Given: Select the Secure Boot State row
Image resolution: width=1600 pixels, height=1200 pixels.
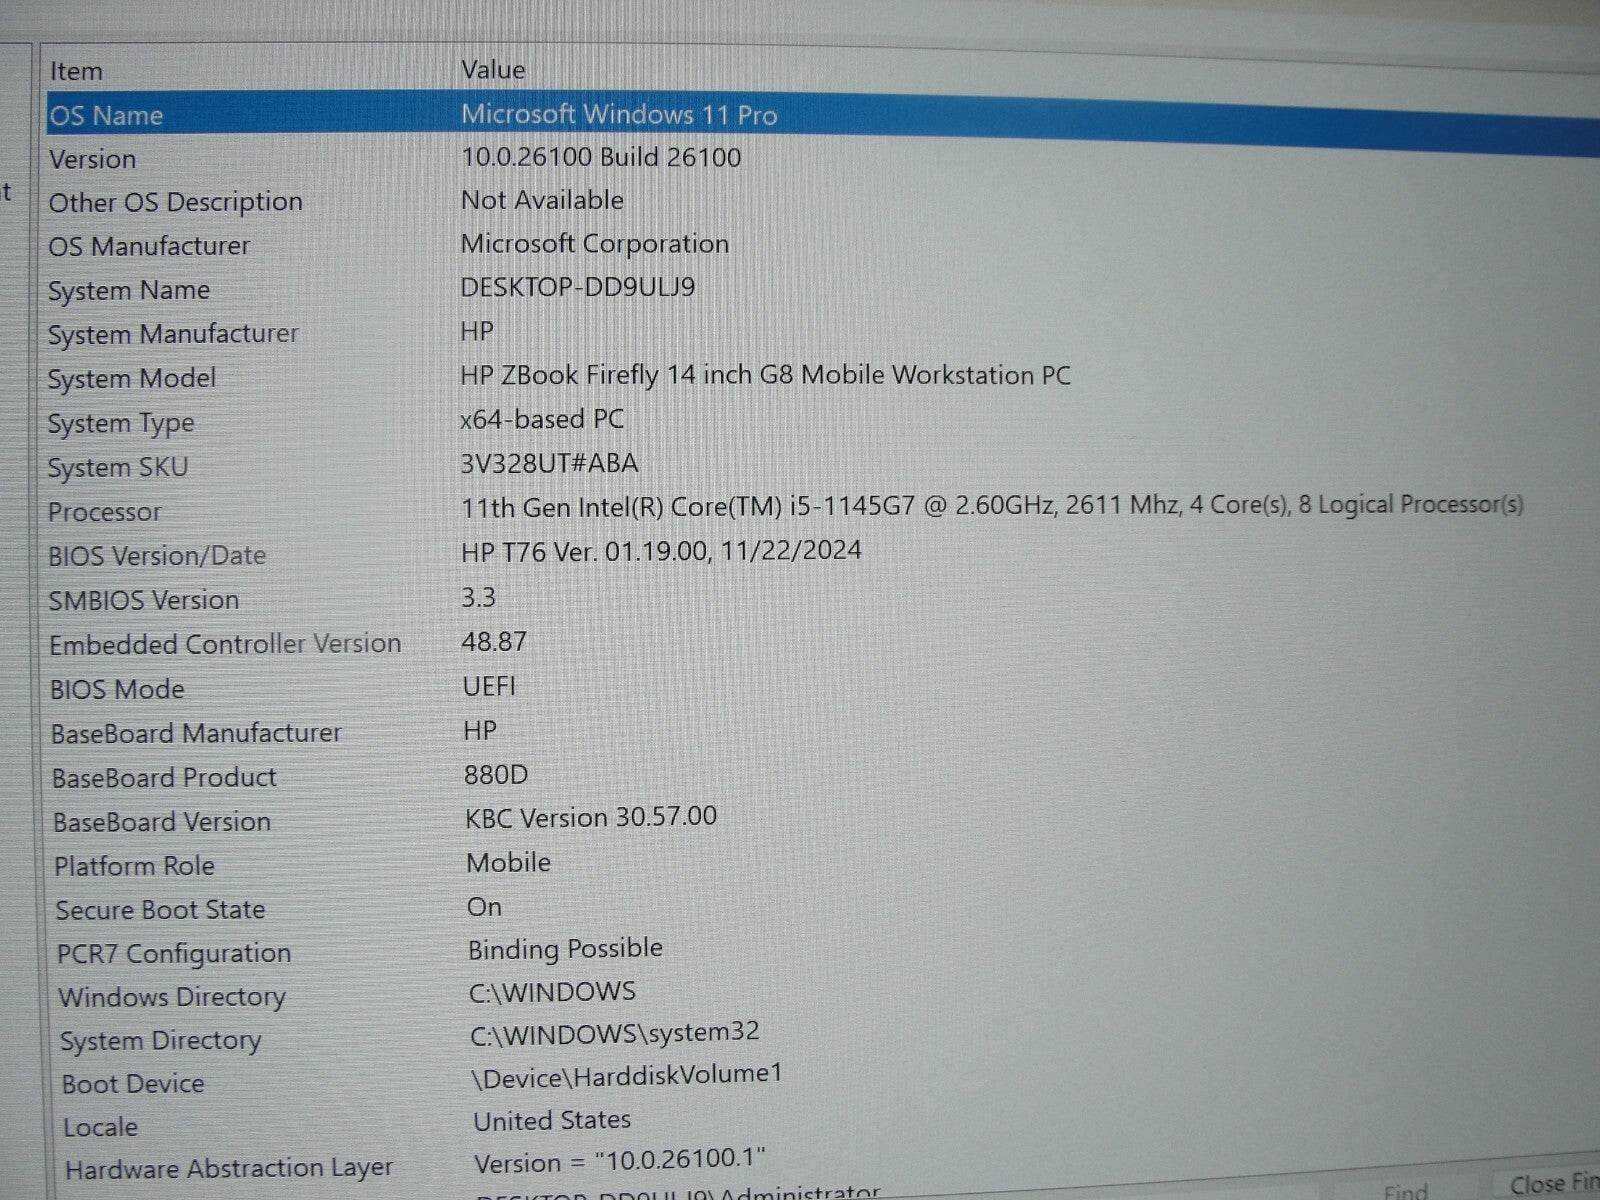Looking at the screenshot, I should [300, 908].
